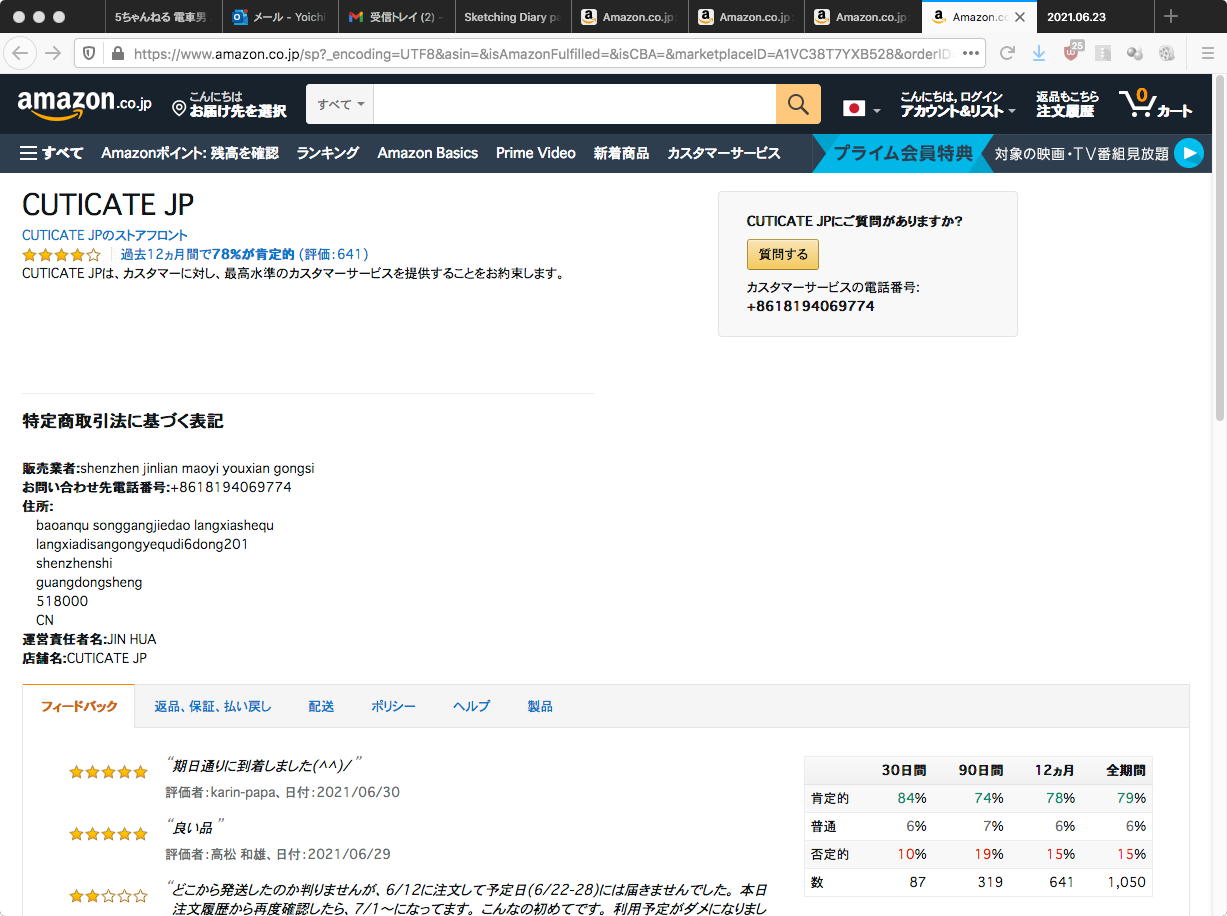Click the 否定的 row label
This screenshot has height=916, width=1227.
[x=829, y=854]
